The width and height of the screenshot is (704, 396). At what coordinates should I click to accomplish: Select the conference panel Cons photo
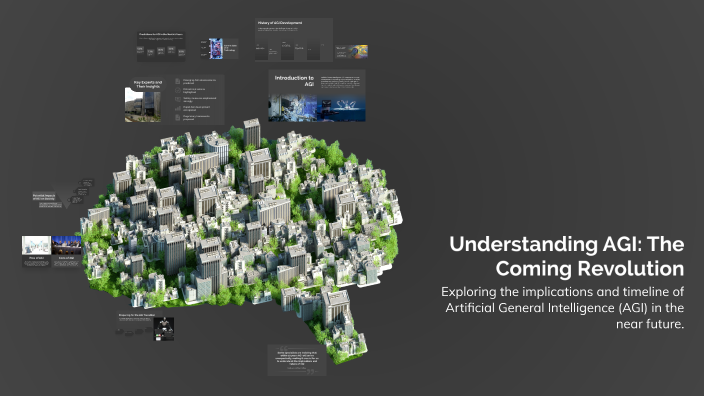click(x=66, y=245)
